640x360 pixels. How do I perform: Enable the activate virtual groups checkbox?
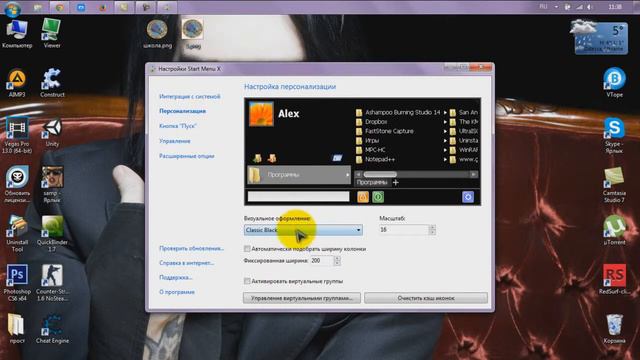(x=247, y=281)
